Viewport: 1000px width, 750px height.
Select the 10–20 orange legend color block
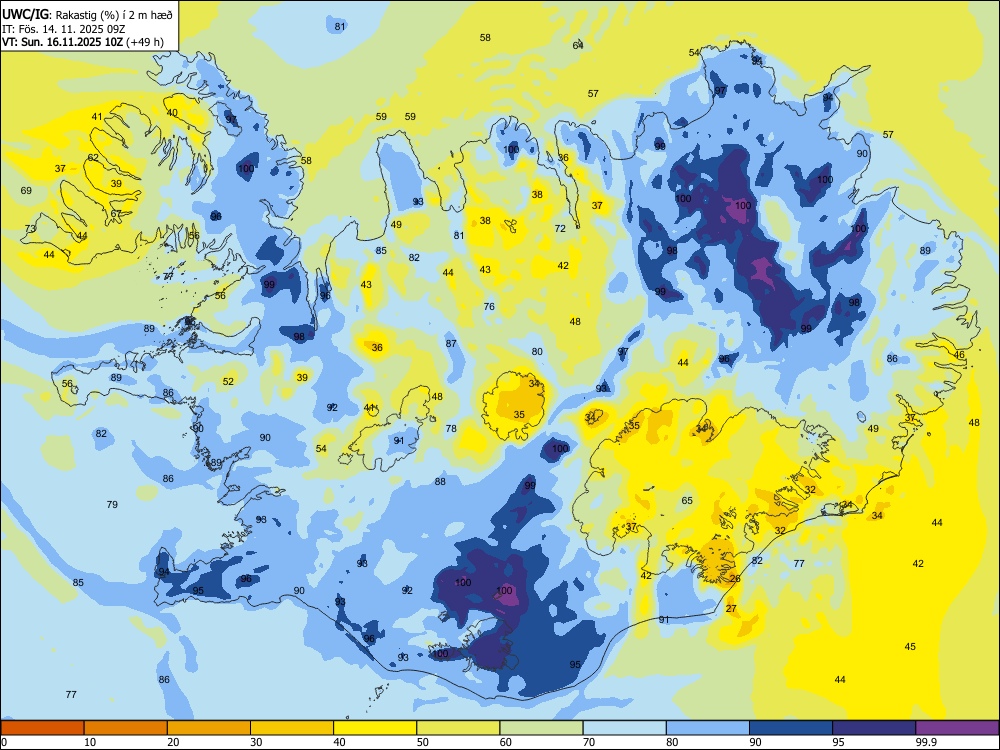click(126, 728)
